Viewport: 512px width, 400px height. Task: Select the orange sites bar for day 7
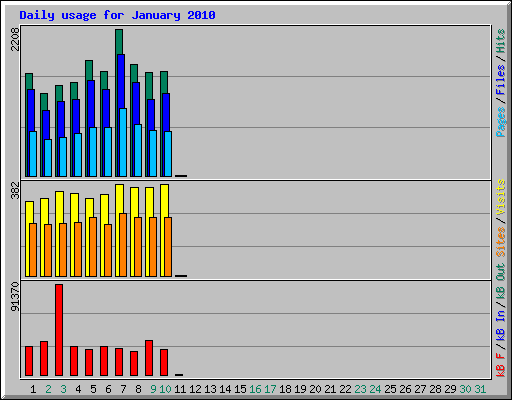123,245
